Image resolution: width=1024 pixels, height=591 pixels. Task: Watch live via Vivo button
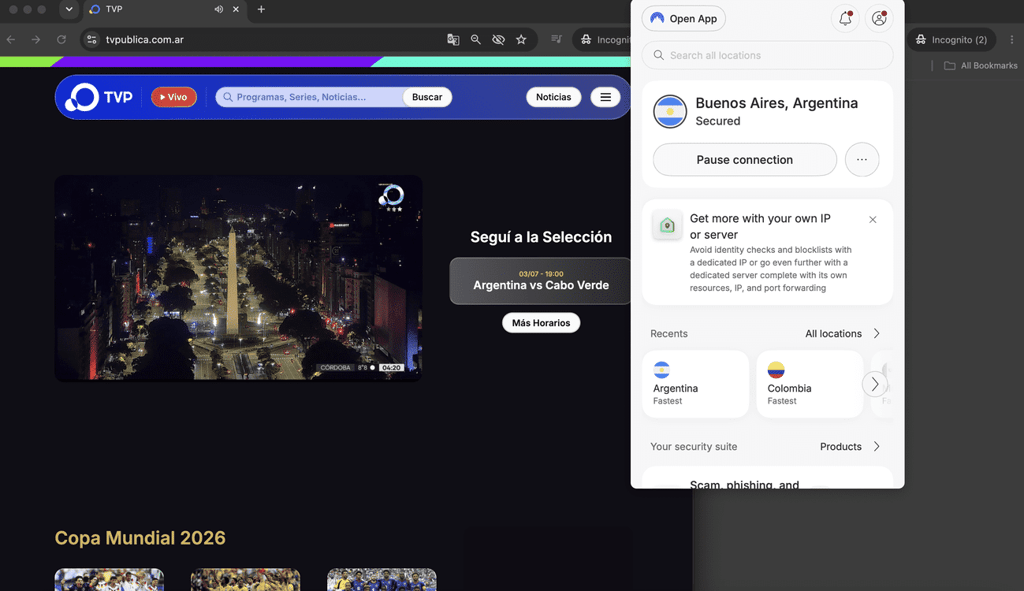(174, 97)
